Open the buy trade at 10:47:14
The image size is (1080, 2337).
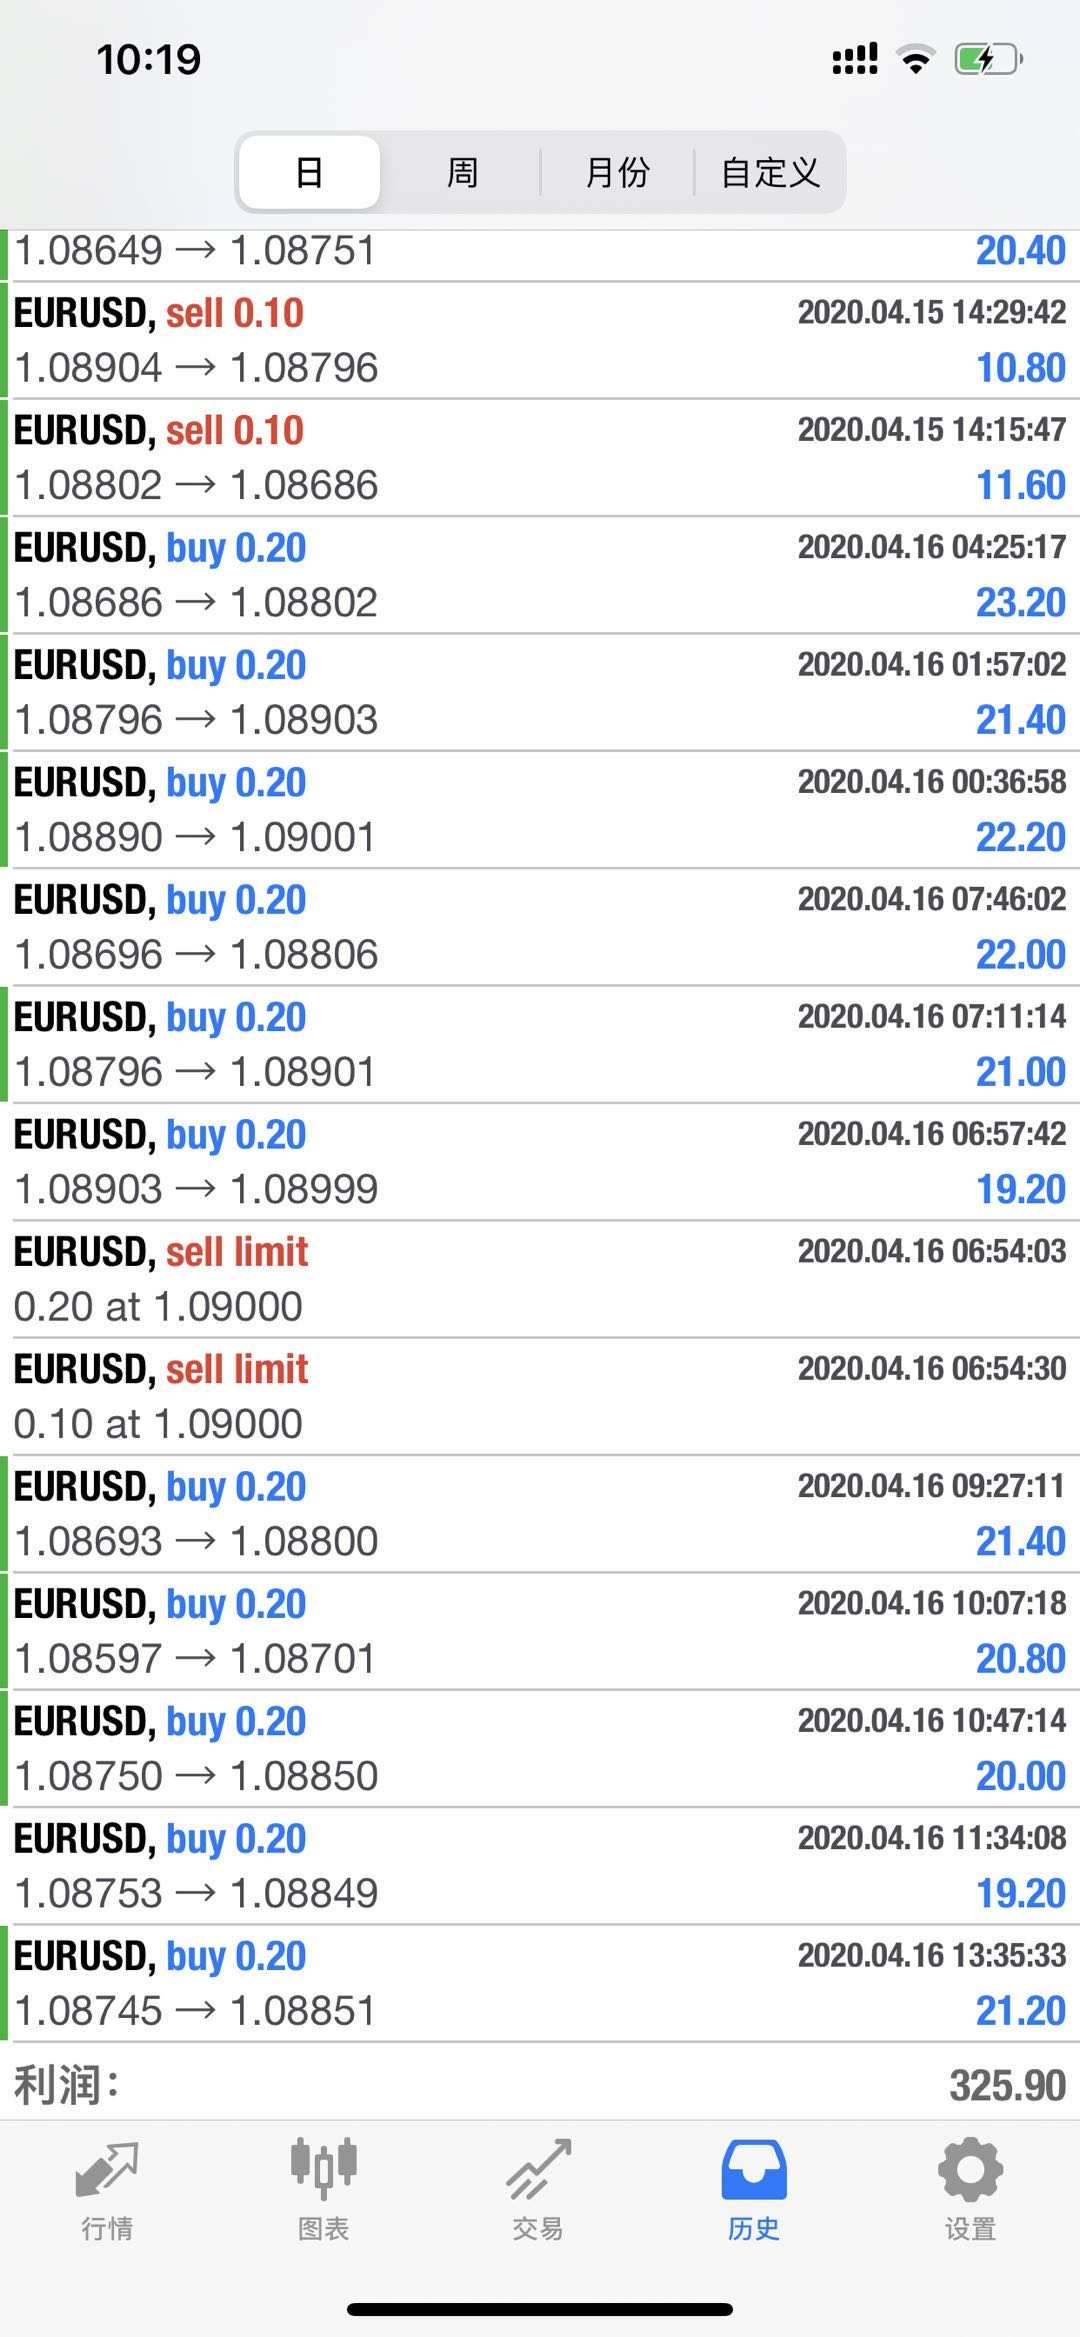[x=540, y=1749]
